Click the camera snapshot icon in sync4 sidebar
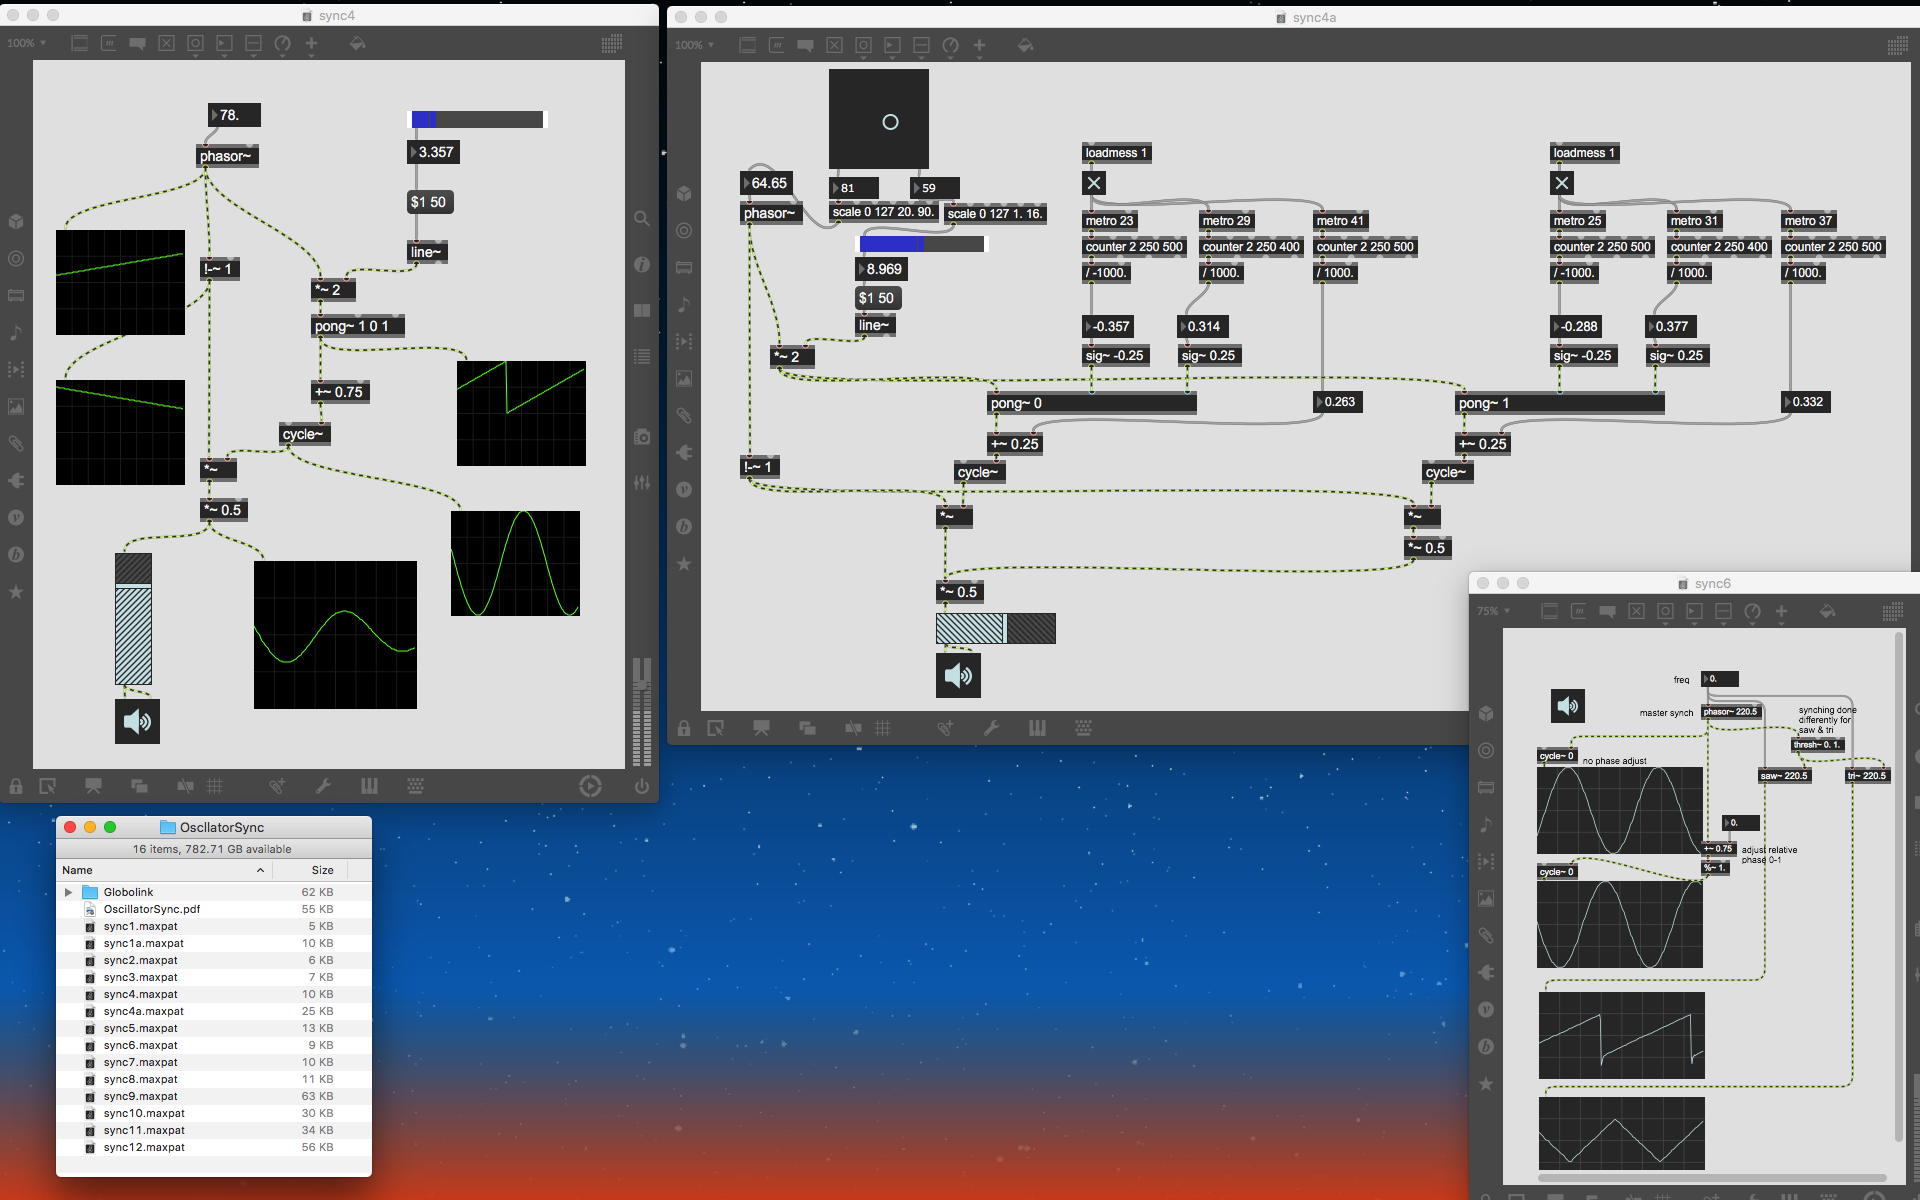The image size is (1920, 1200). pyautogui.click(x=642, y=437)
